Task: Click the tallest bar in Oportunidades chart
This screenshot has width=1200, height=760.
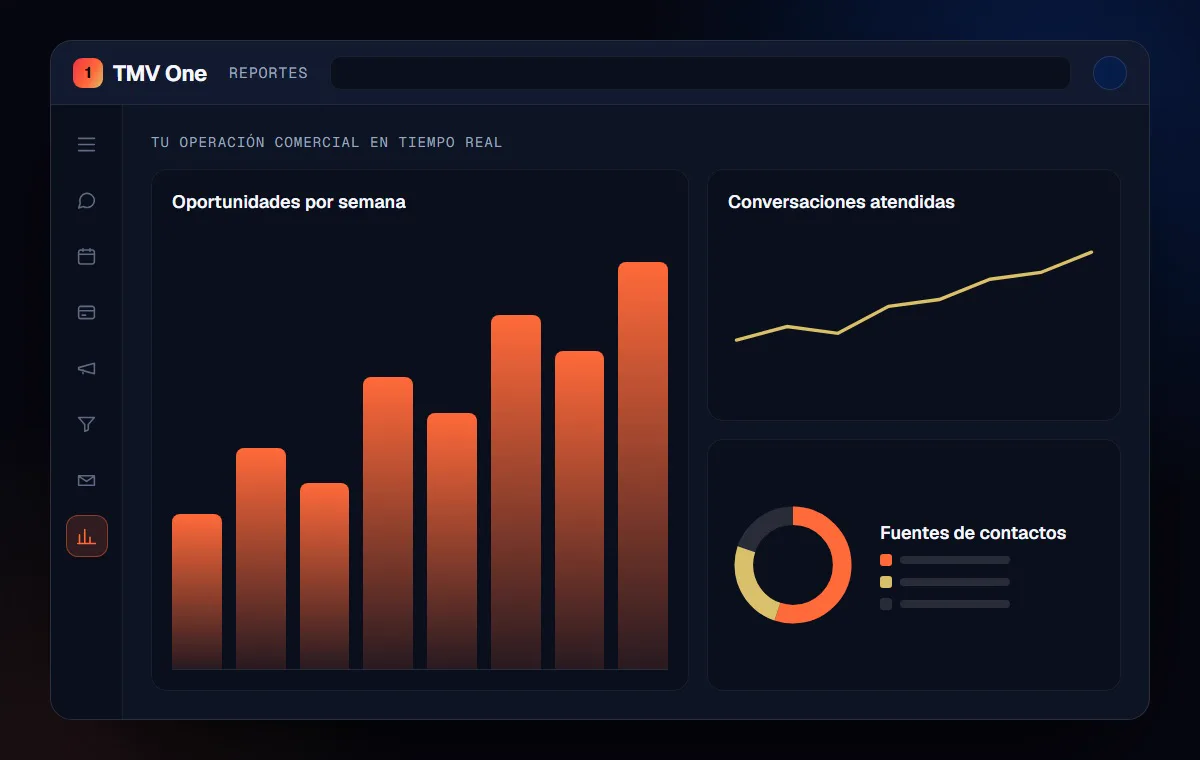Action: pos(643,465)
